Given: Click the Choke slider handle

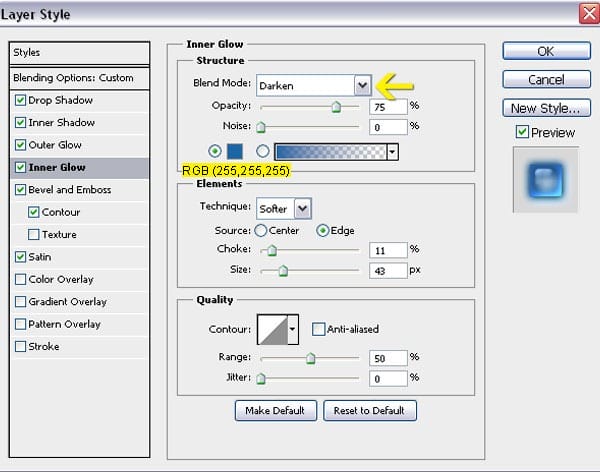Looking at the screenshot, I should pos(272,250).
